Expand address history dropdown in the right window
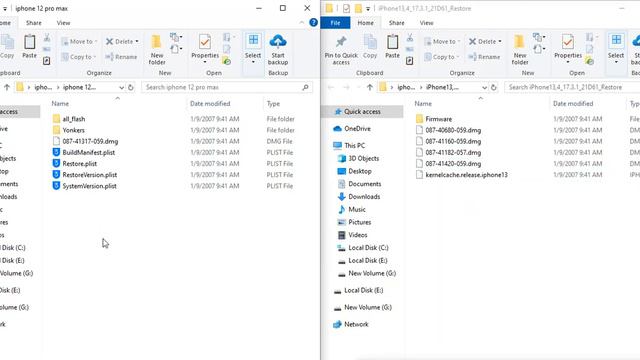640x360 pixels. tap(484, 87)
